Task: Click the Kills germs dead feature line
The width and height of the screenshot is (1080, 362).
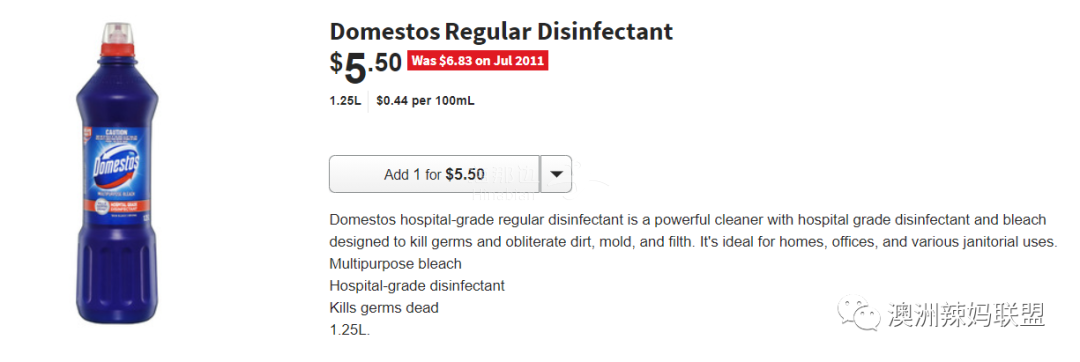Action: coord(384,308)
